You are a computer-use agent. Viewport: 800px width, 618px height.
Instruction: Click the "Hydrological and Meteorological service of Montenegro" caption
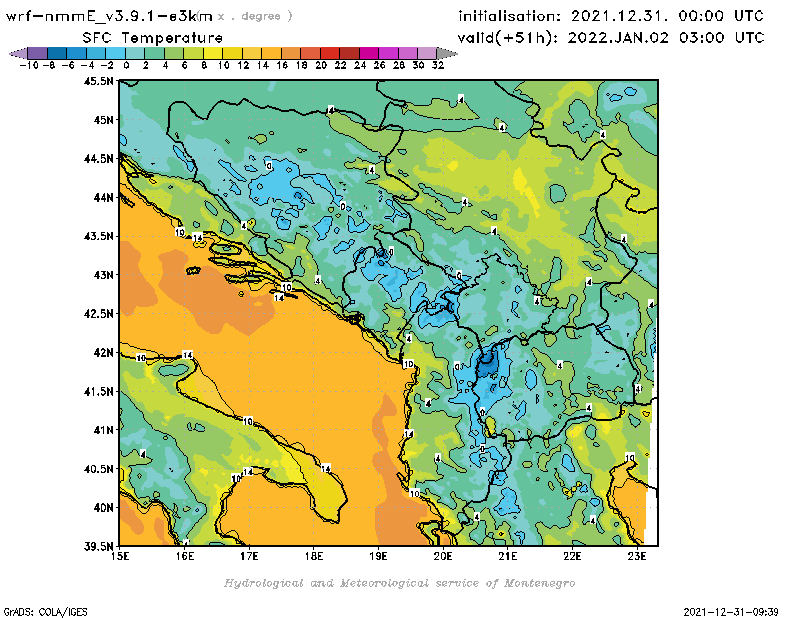399,583
